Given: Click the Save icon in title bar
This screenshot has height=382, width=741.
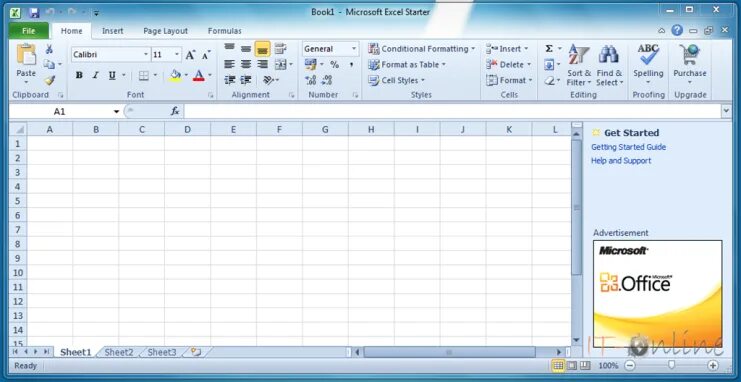Looking at the screenshot, I should point(34,12).
